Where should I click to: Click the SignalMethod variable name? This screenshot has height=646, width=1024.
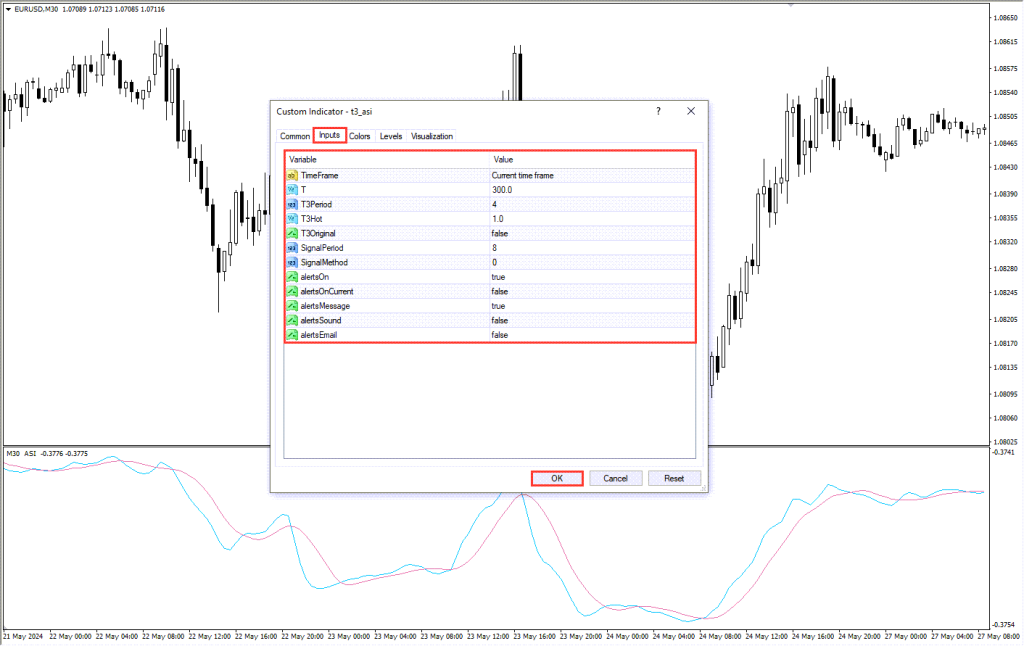(324, 263)
